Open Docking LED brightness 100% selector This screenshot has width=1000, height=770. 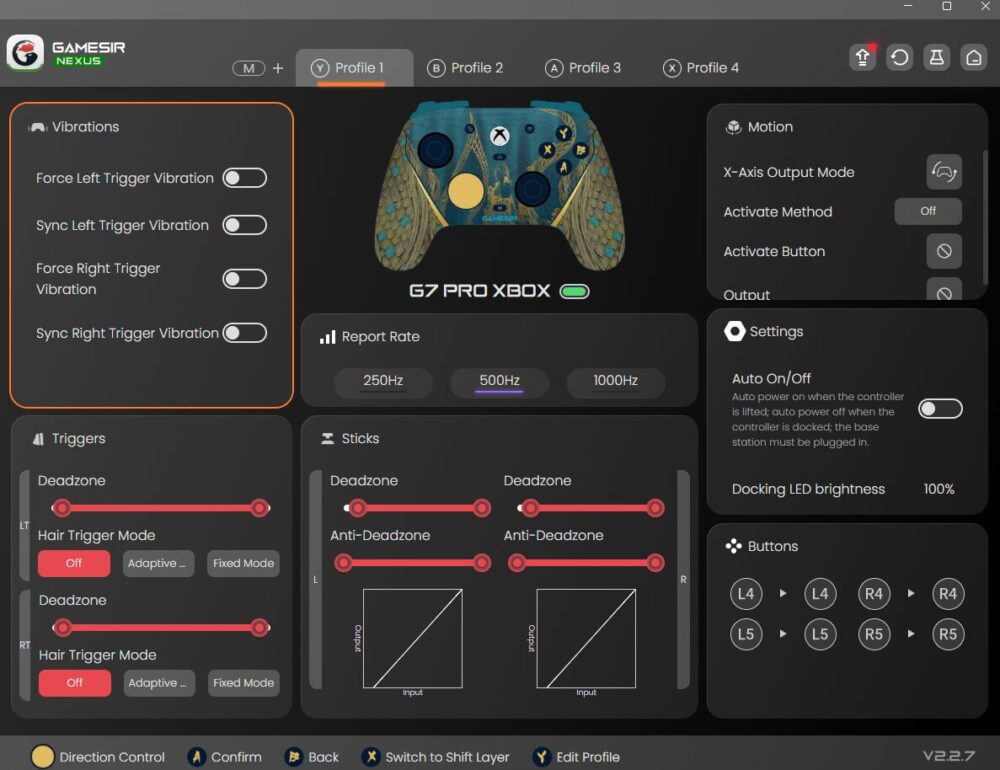[x=938, y=489]
